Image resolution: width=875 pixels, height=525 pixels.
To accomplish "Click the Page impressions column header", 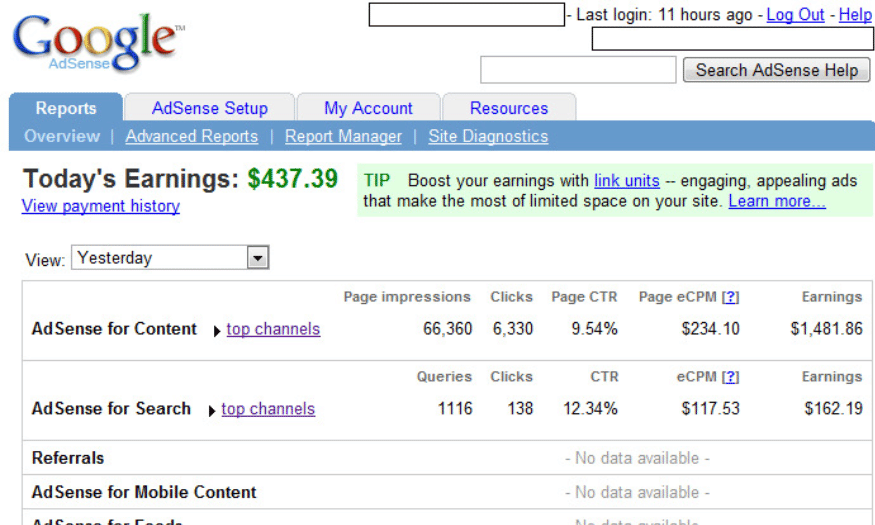I will click(407, 297).
